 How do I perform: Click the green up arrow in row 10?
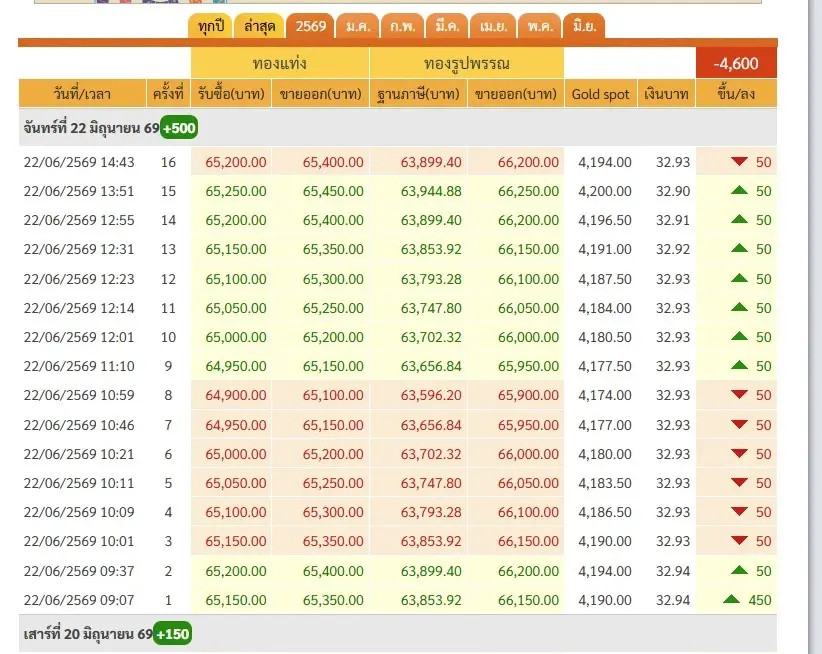pos(739,336)
